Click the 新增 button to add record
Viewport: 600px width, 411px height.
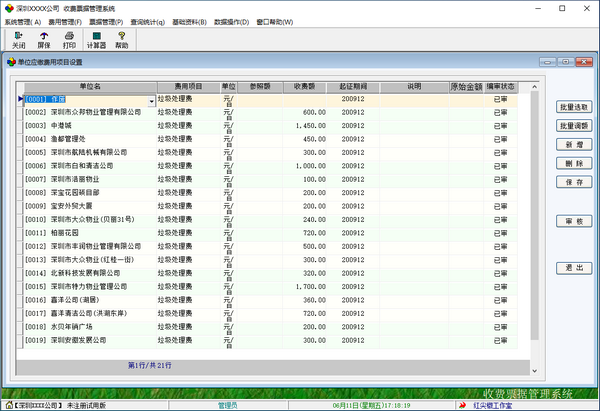pyautogui.click(x=574, y=144)
